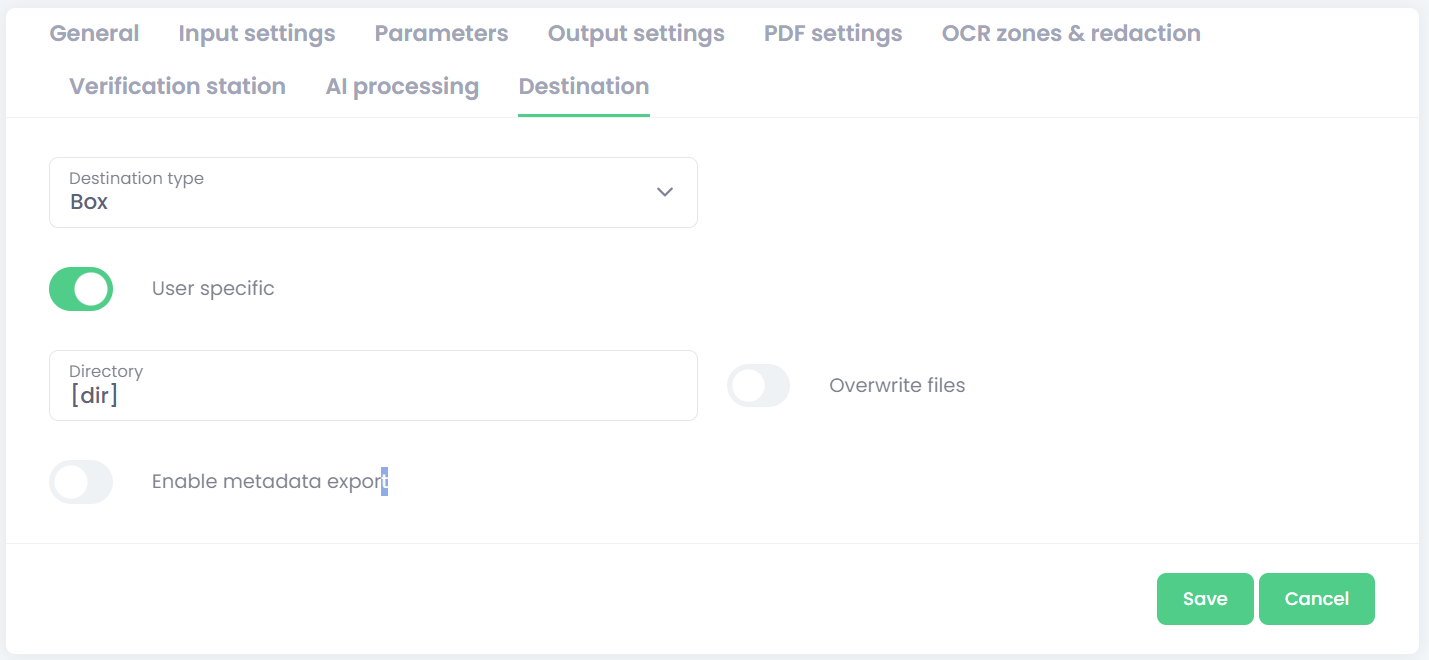Enable the Overwrite files toggle
Image resolution: width=1429 pixels, height=660 pixels.
click(758, 386)
